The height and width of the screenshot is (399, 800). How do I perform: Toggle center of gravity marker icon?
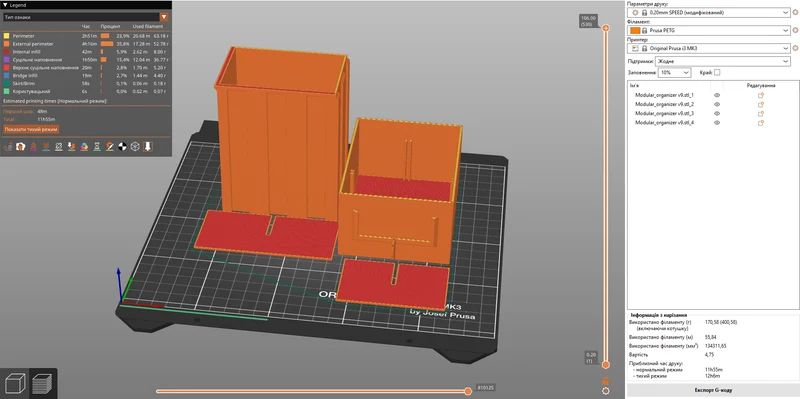[x=122, y=146]
